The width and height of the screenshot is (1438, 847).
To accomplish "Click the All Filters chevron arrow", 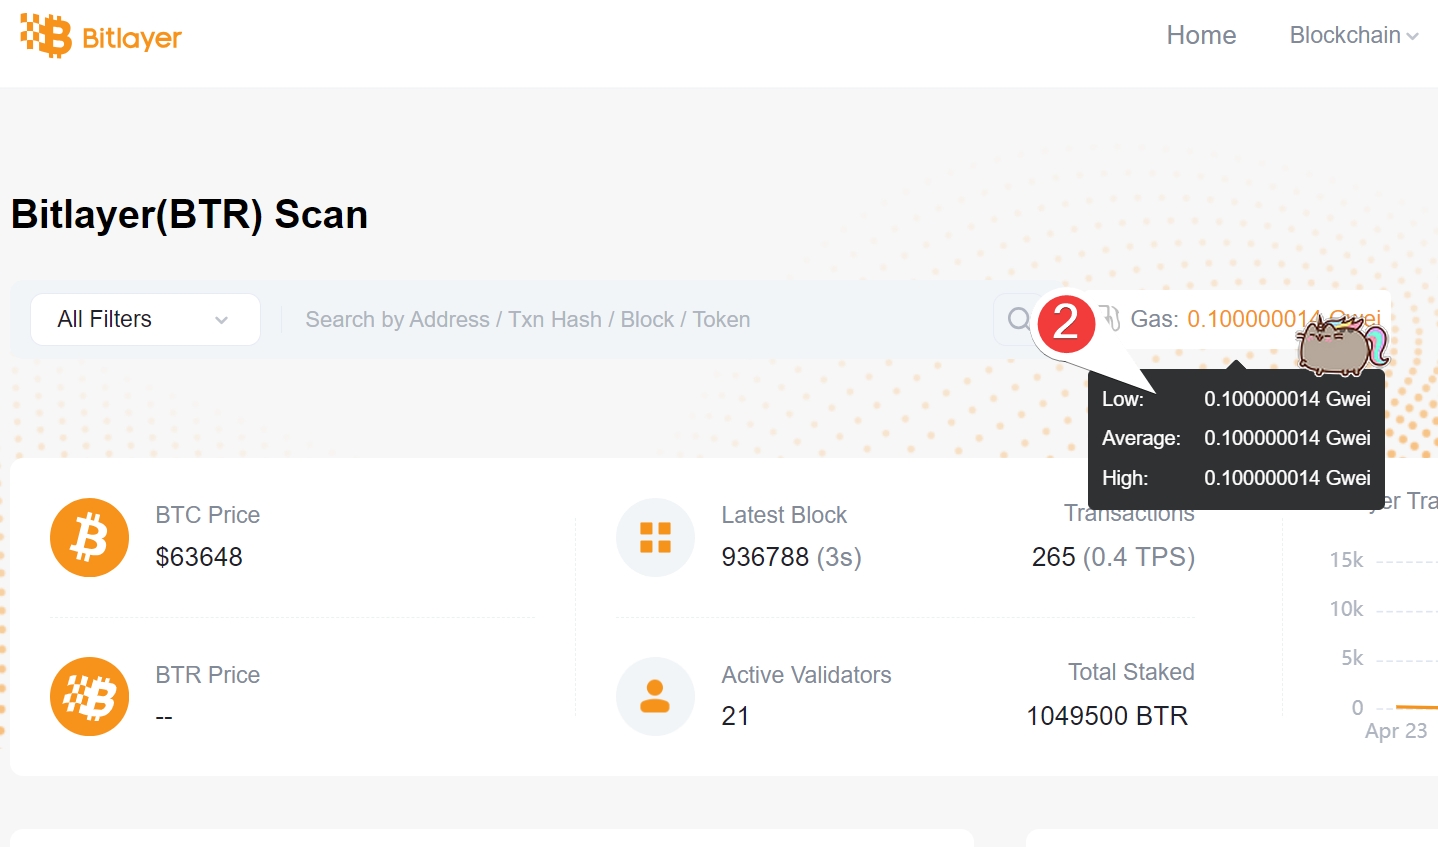I will (222, 320).
